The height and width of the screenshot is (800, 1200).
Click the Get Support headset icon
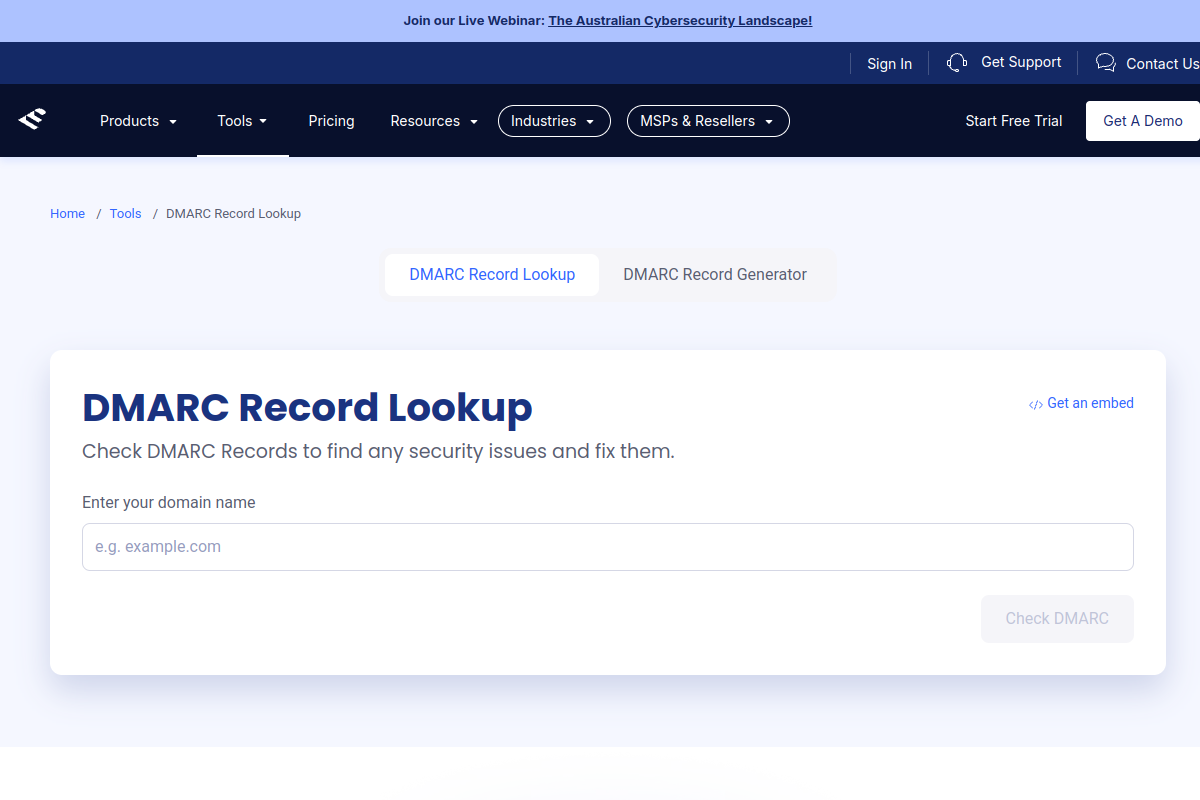pyautogui.click(x=957, y=62)
